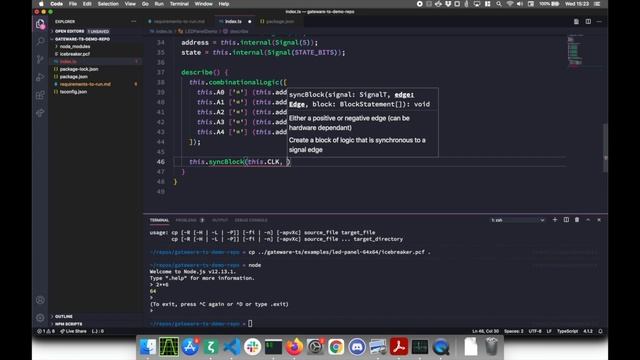
Task: Switch to the Debug Console panel tab
Action: click(x=251, y=220)
